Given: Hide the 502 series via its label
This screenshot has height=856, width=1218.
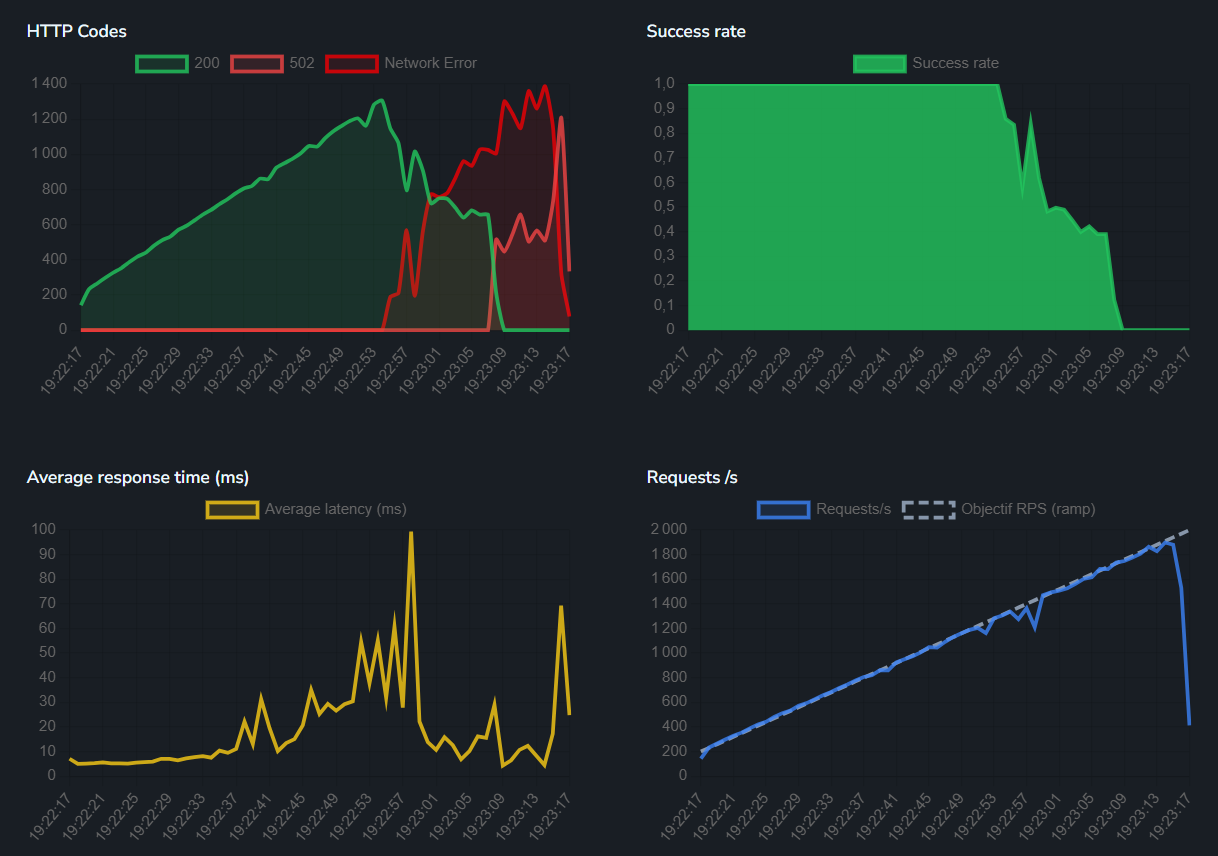Looking at the screenshot, I should coord(301,63).
